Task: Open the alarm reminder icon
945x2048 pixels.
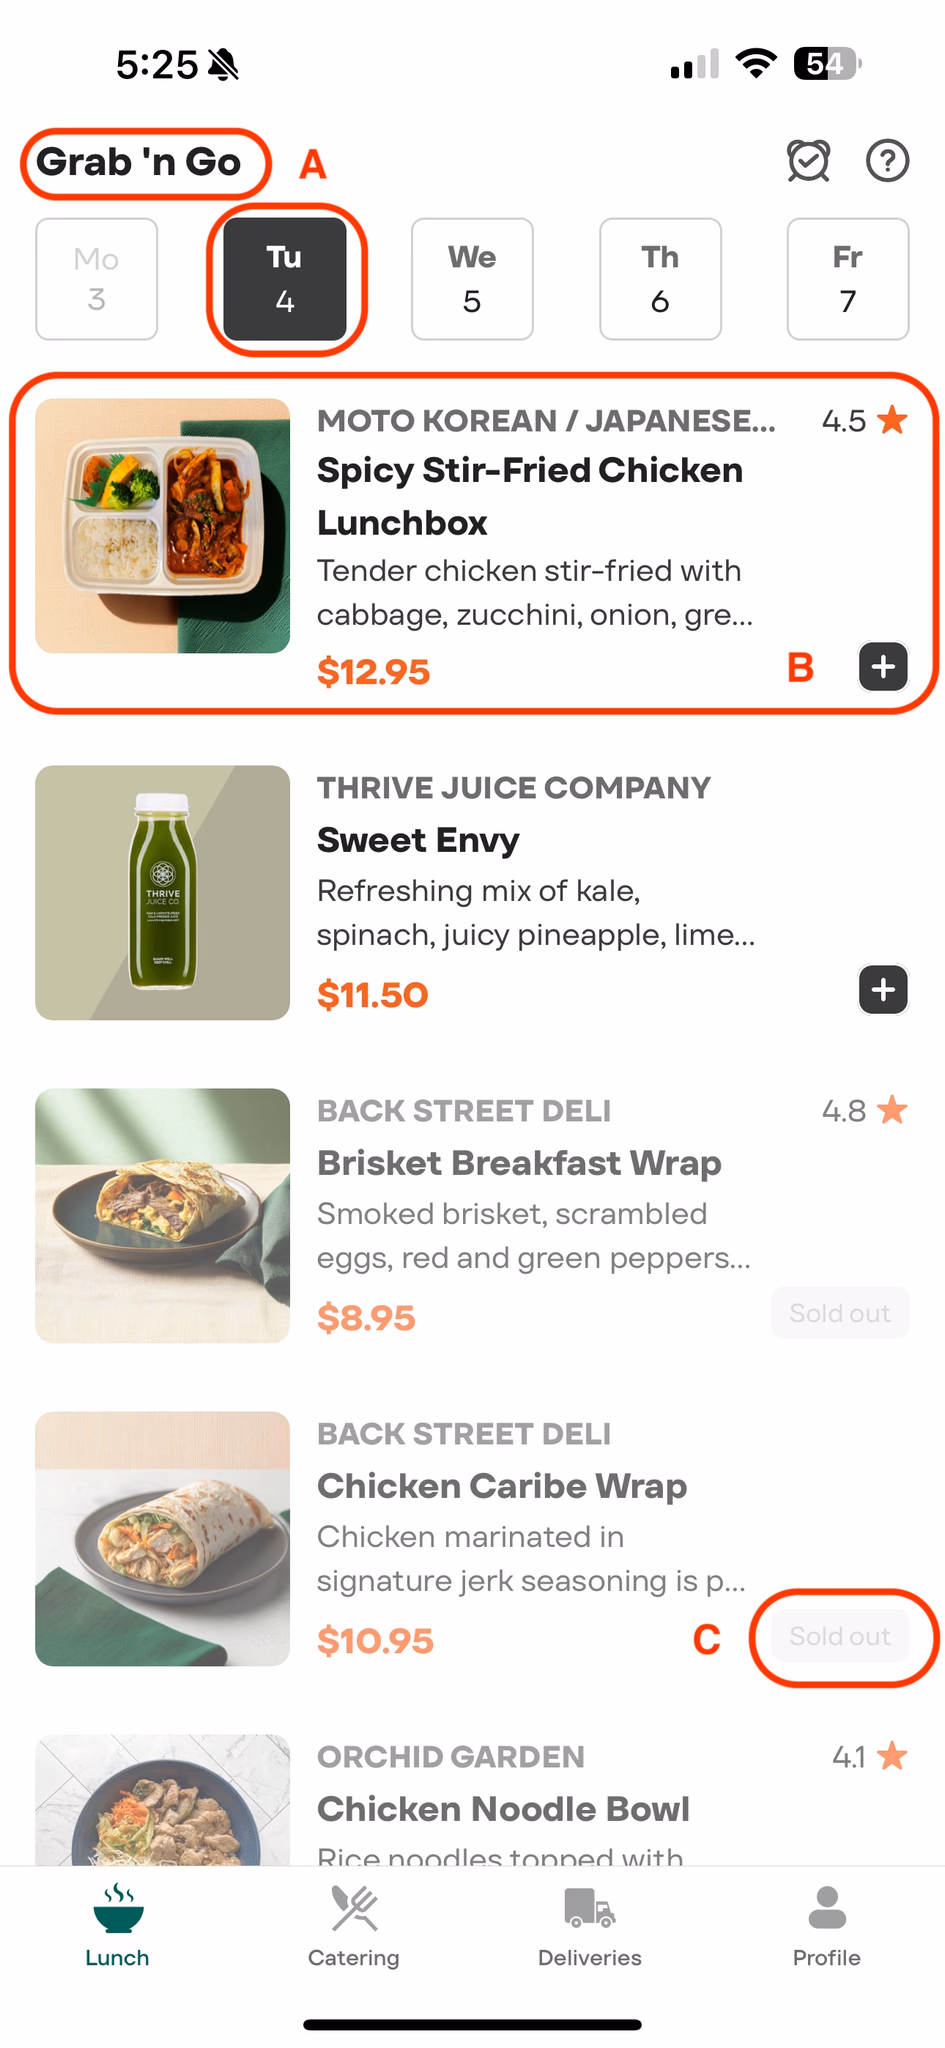Action: click(x=808, y=161)
